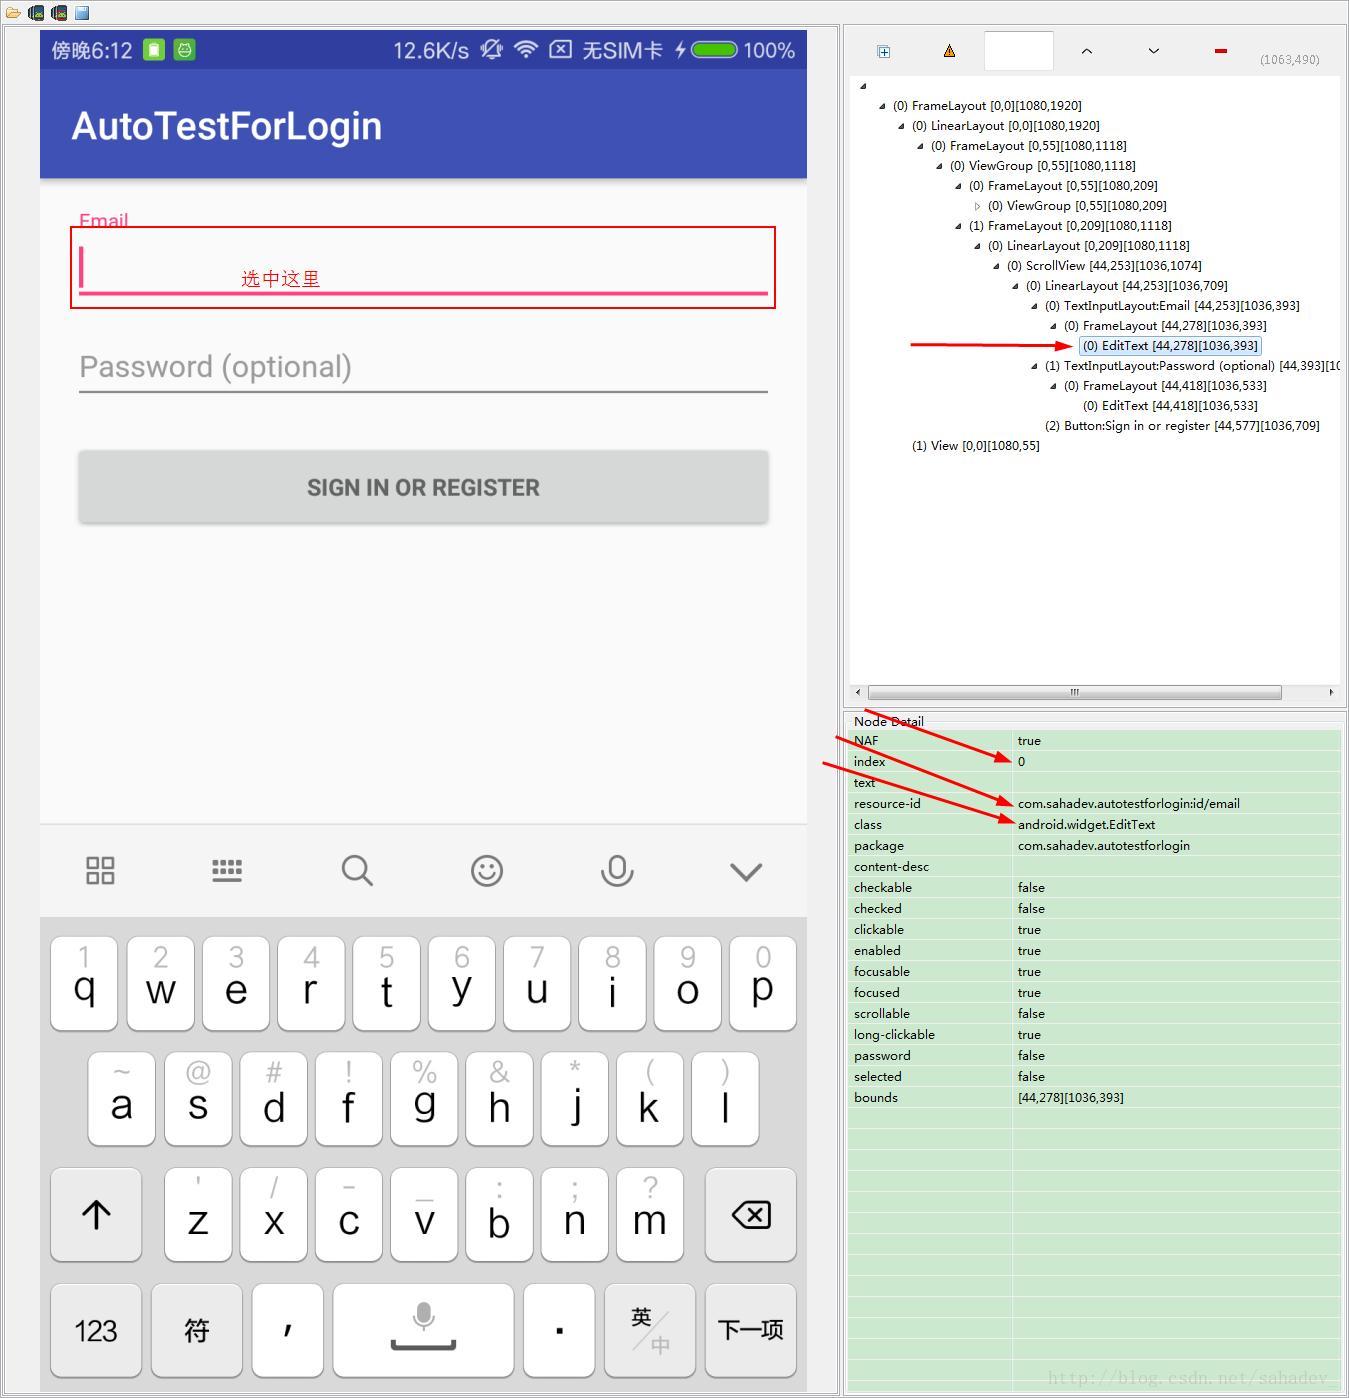Collapse TextInputLayout:Email node

pos(1035,306)
